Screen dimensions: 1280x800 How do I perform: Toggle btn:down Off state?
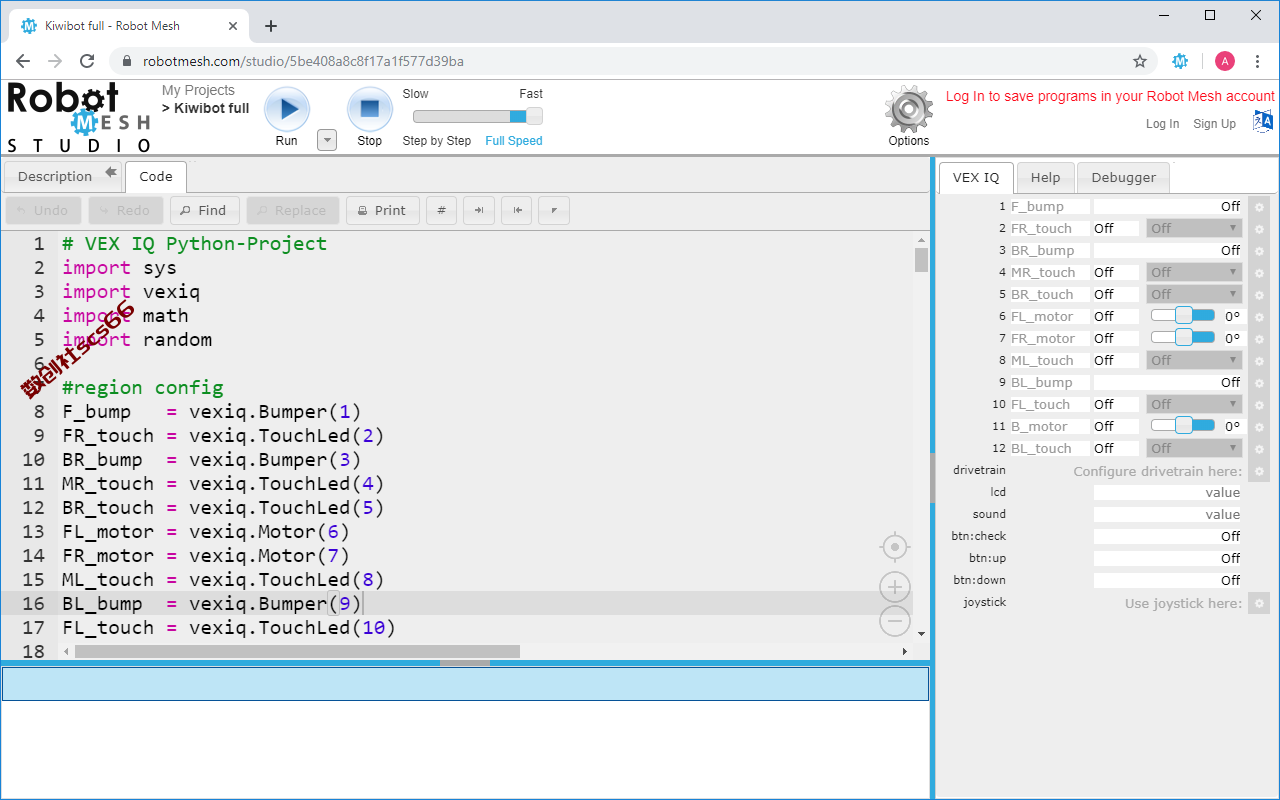1168,581
